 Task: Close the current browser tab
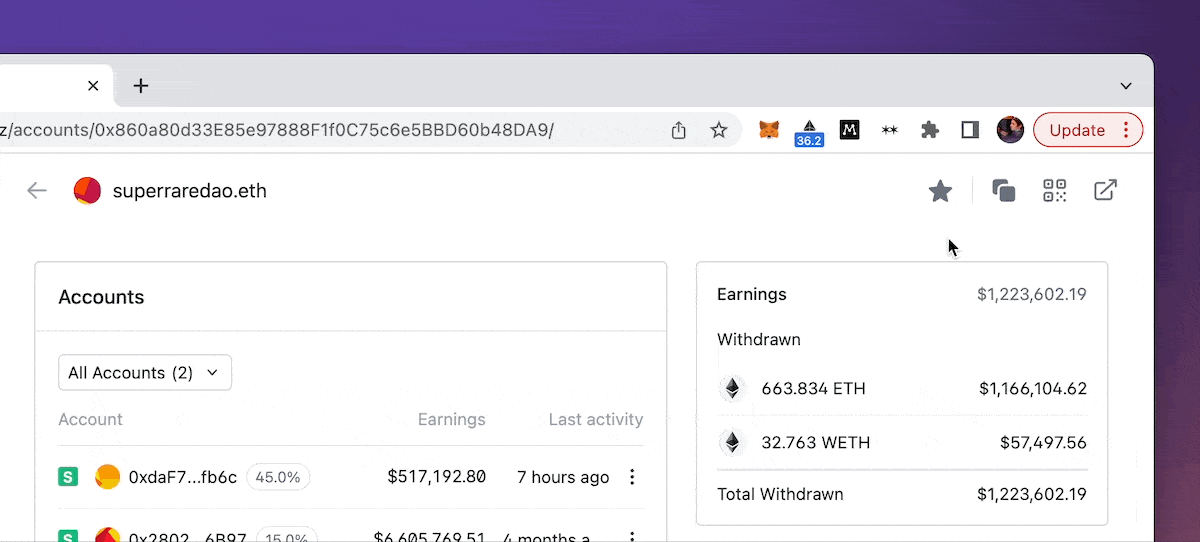click(x=93, y=86)
